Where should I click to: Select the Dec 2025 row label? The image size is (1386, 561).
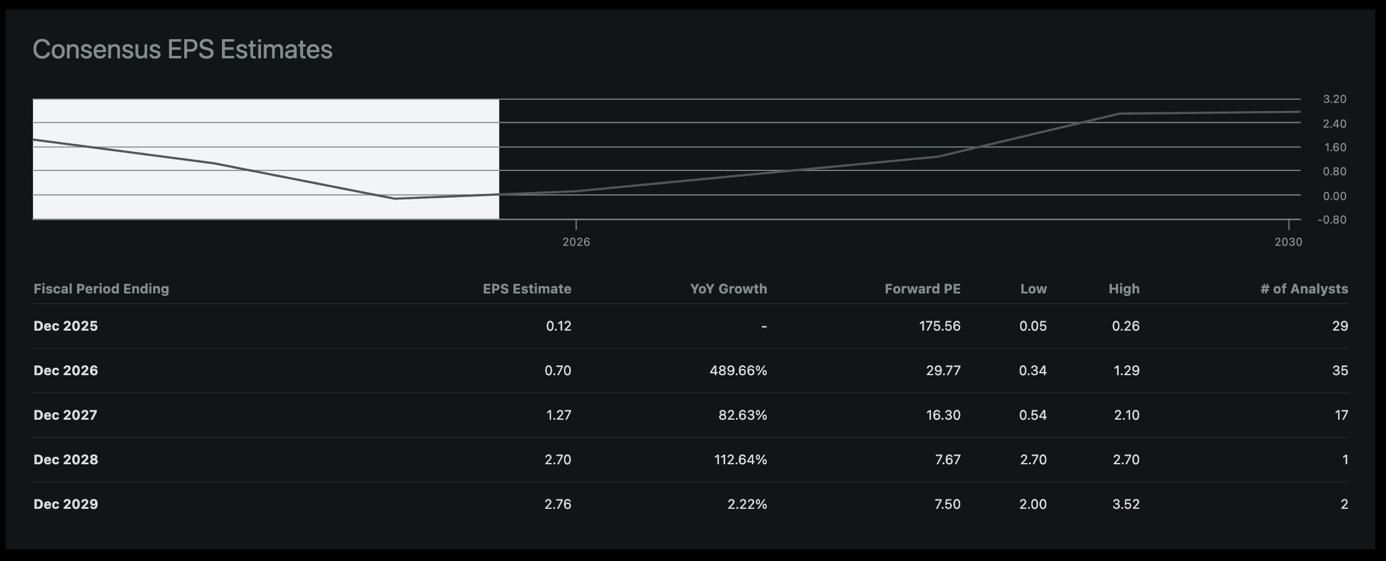(66, 326)
